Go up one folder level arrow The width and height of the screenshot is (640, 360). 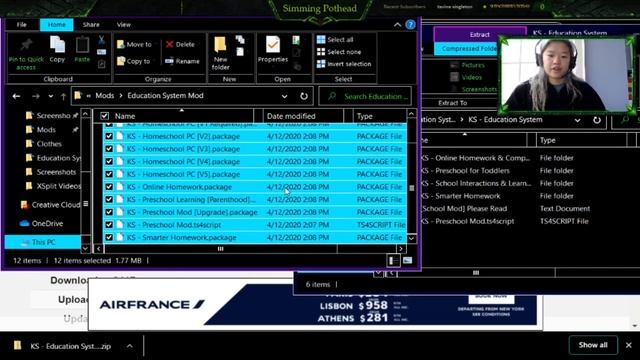pos(63,96)
